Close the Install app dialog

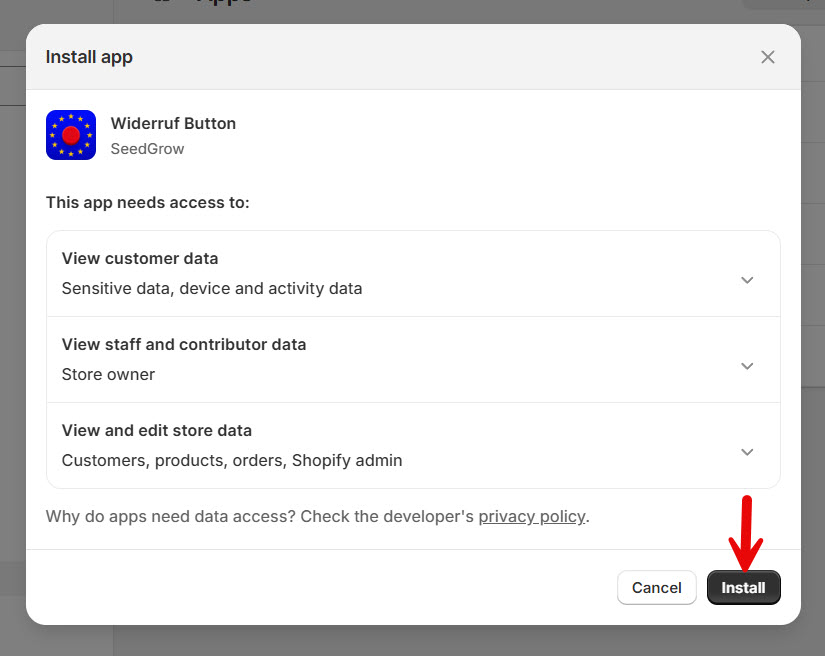coord(768,57)
